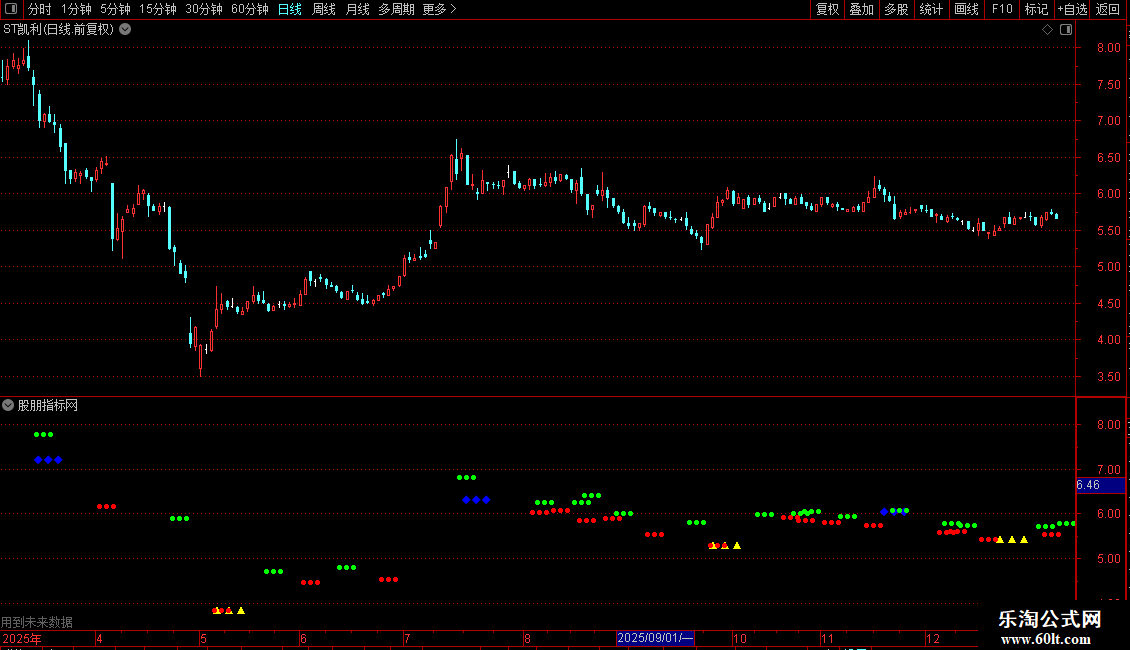The height and width of the screenshot is (650, 1130).
Task: Click the blue diamond markers near the July peak
Action: (476, 499)
